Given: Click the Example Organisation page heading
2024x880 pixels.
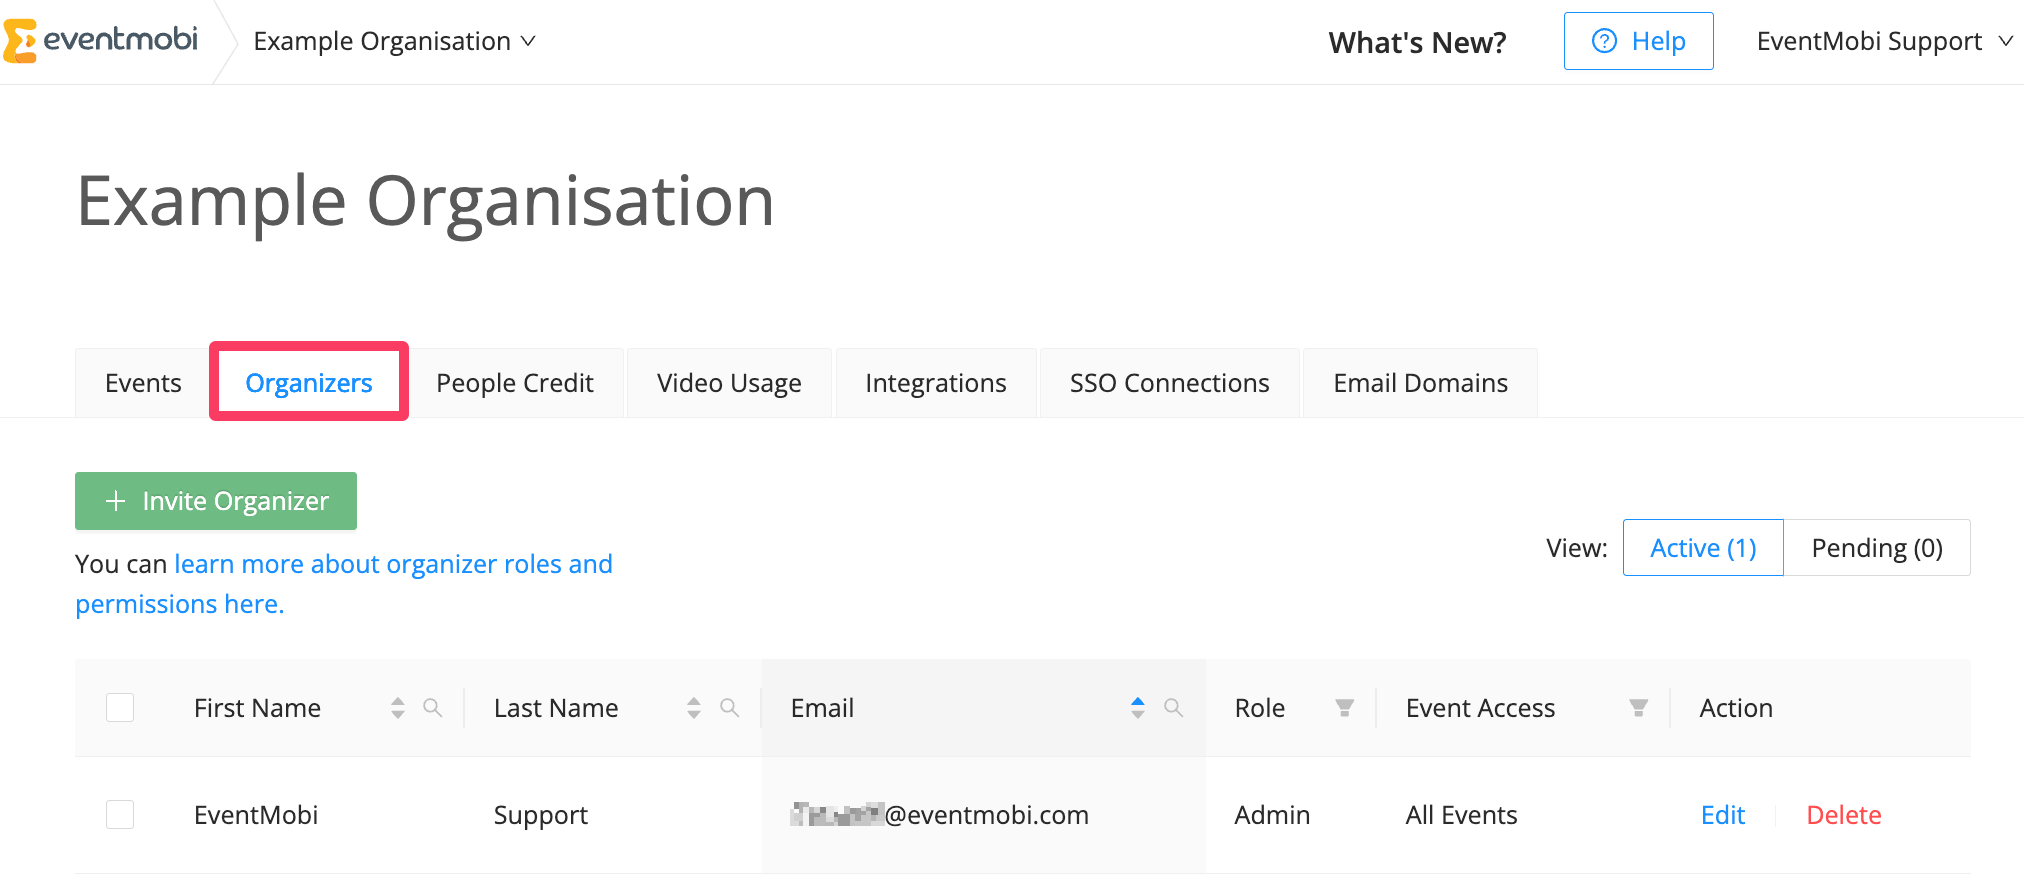Looking at the screenshot, I should pos(426,201).
